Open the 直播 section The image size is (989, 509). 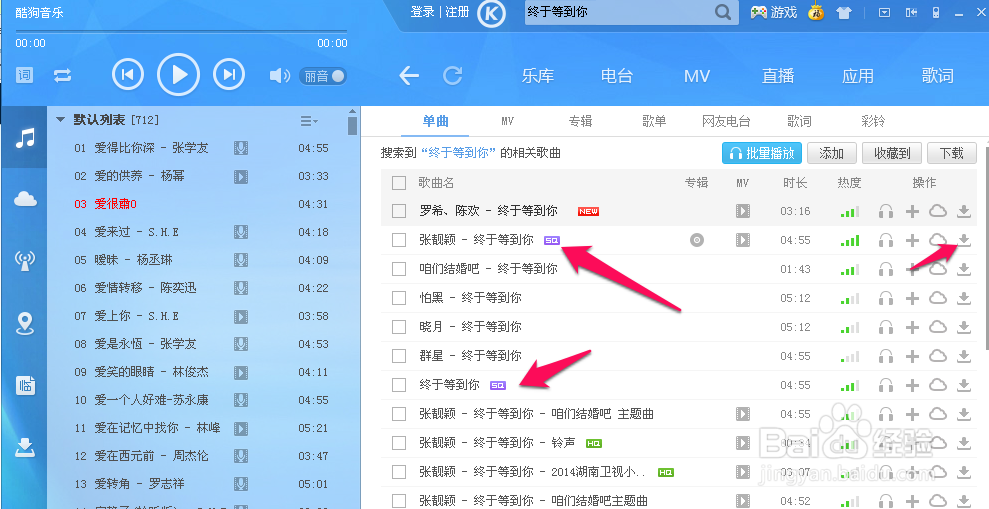[778, 76]
